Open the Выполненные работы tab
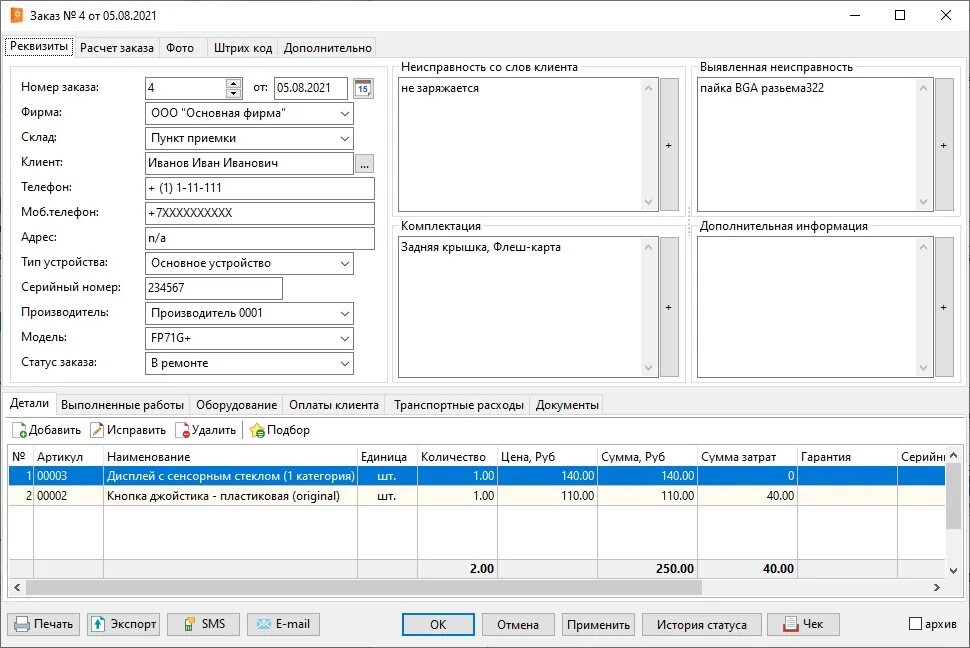 pyautogui.click(x=122, y=405)
